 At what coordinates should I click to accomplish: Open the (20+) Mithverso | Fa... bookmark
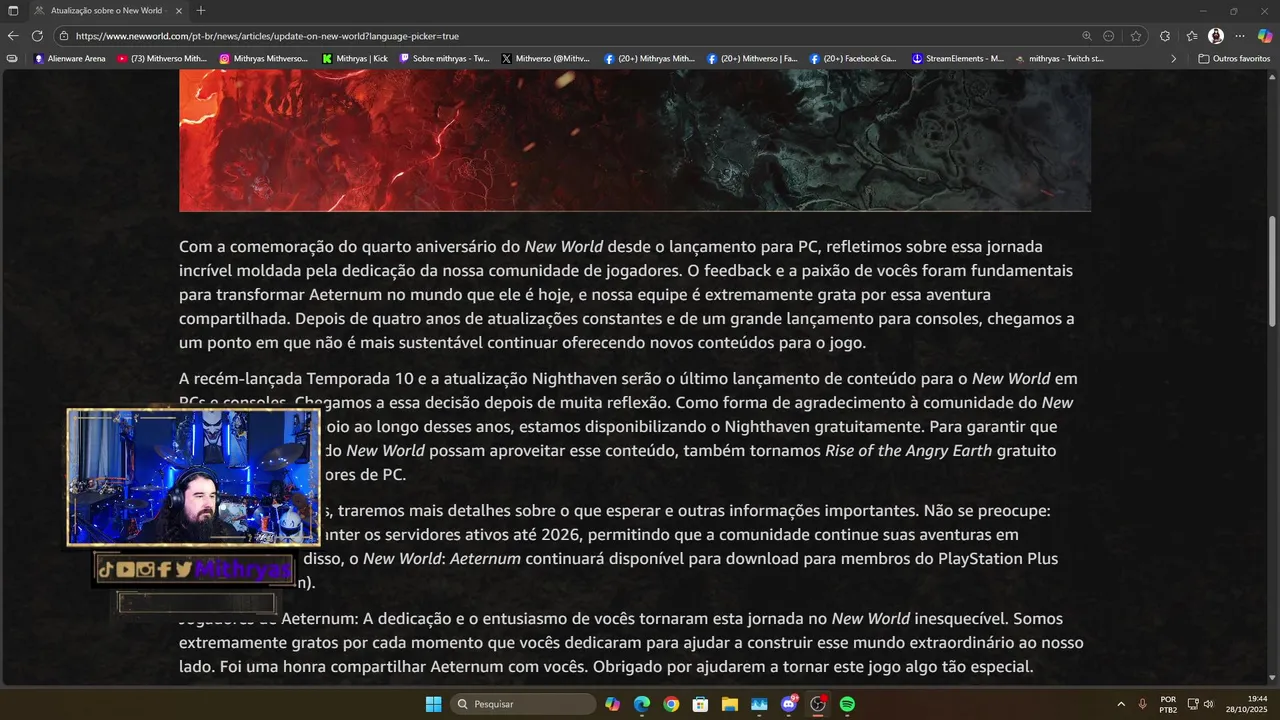752,59
